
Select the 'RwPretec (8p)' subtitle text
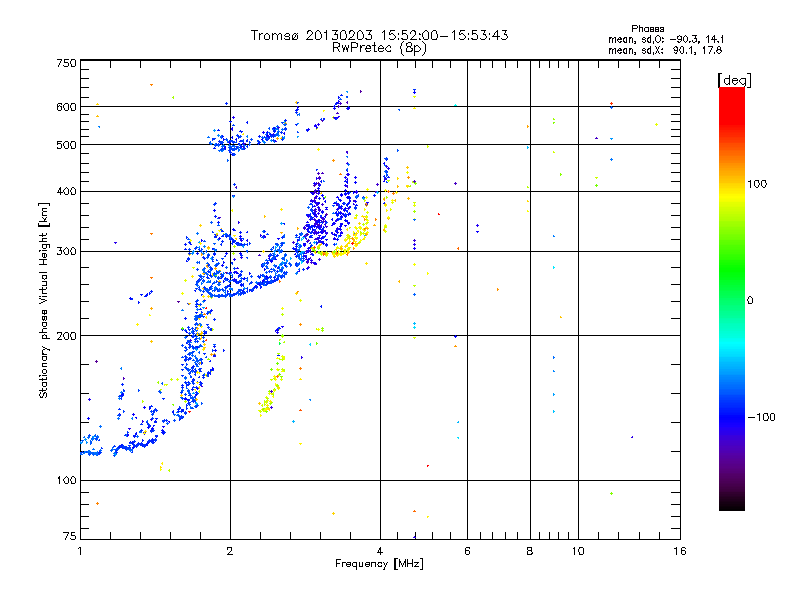pos(379,48)
